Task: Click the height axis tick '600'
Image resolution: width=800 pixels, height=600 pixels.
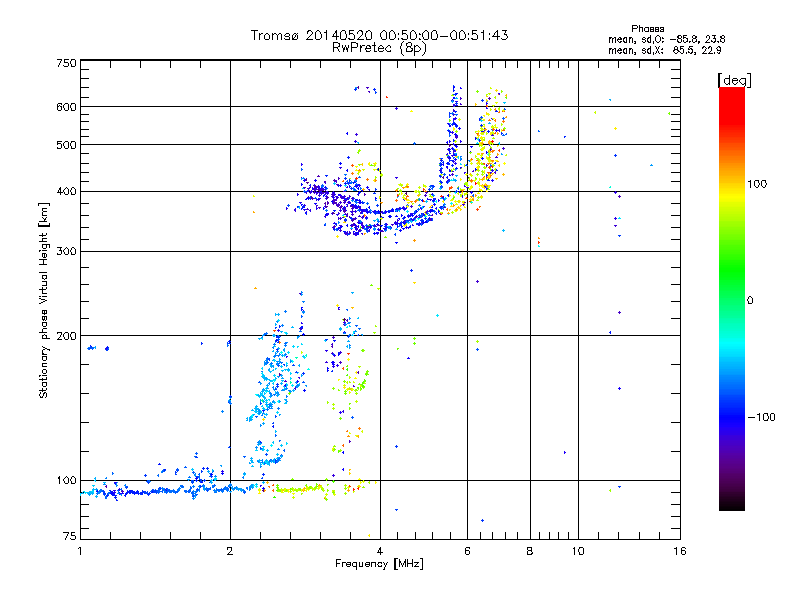Action: click(x=66, y=107)
